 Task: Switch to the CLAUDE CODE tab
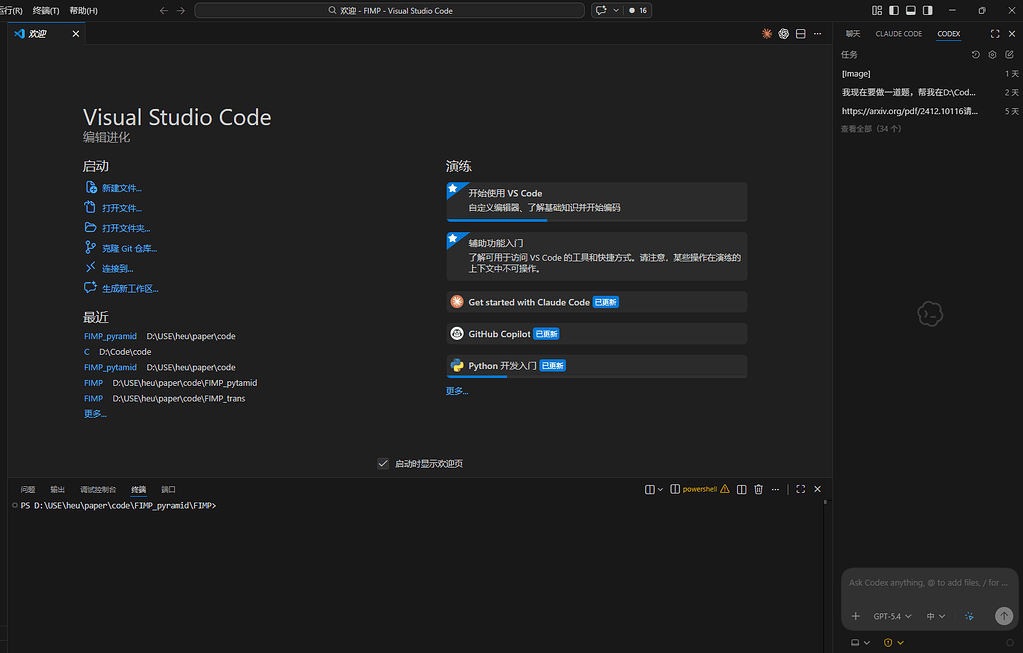[898, 34]
